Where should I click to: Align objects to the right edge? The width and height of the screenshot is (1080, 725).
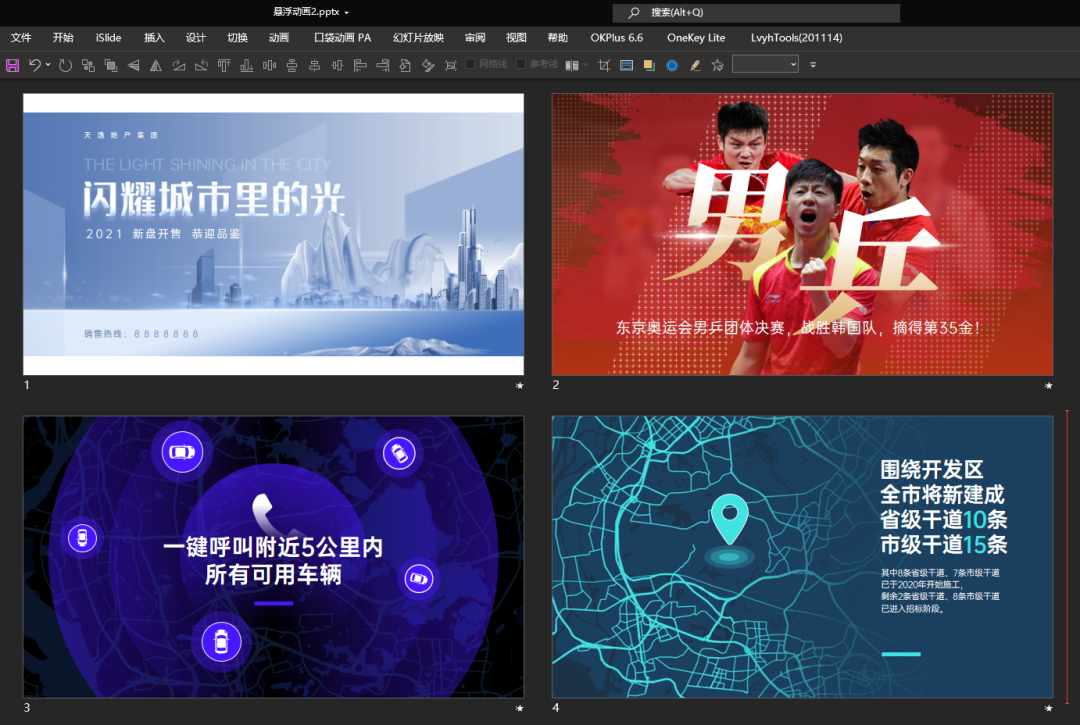[x=382, y=65]
